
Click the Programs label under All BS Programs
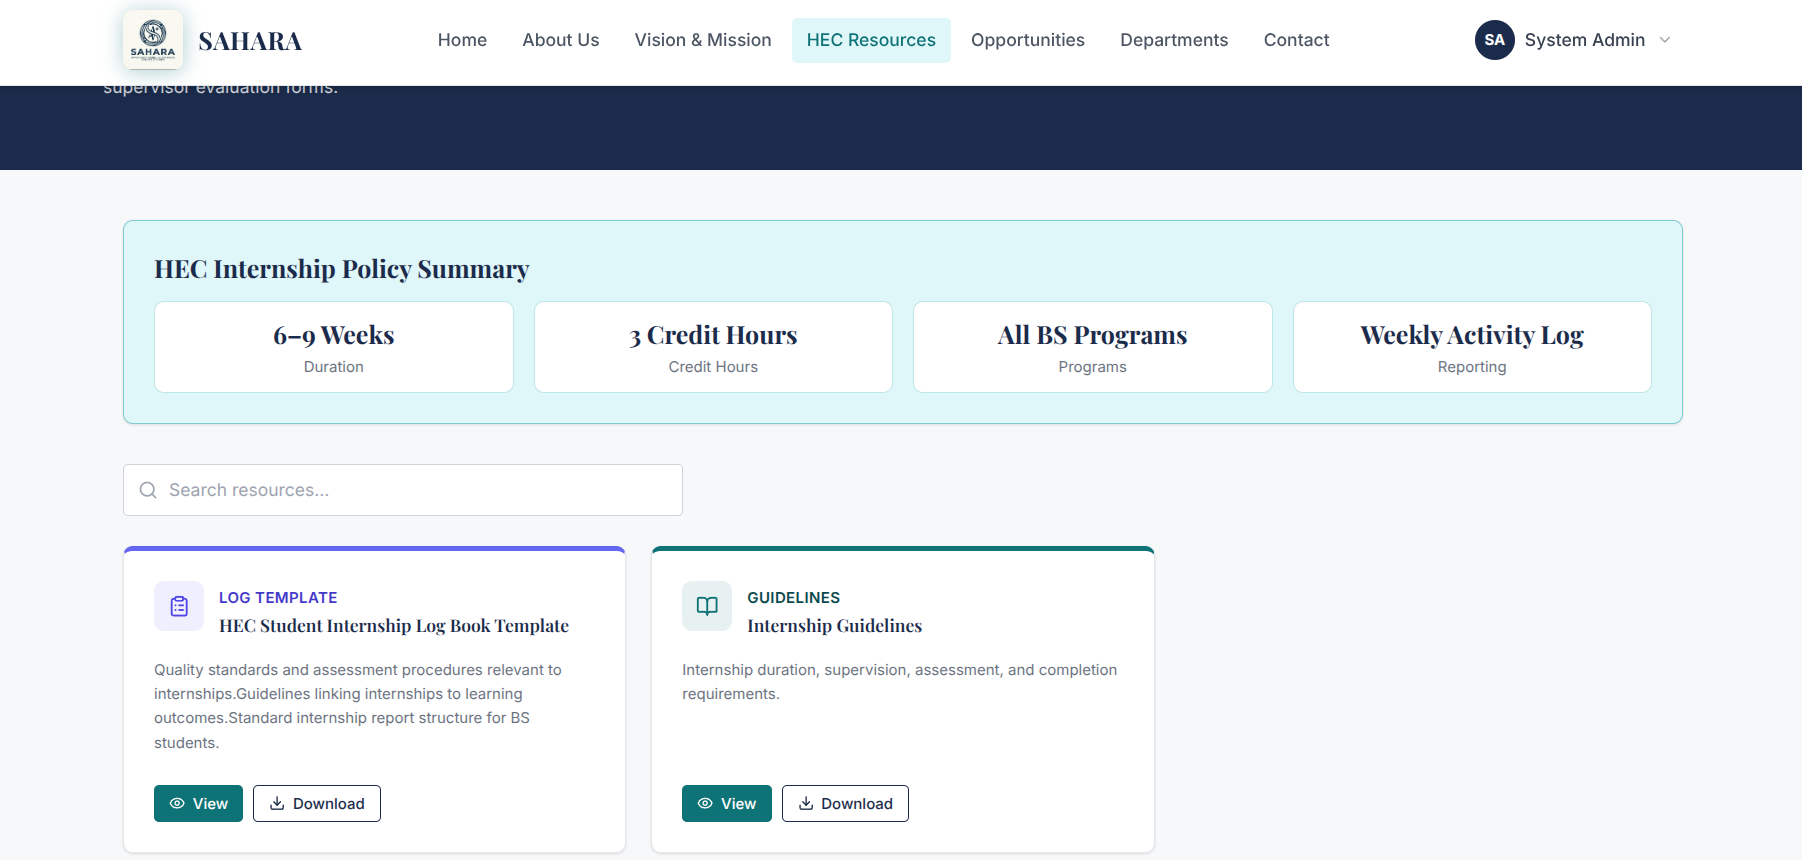pyautogui.click(x=1093, y=367)
